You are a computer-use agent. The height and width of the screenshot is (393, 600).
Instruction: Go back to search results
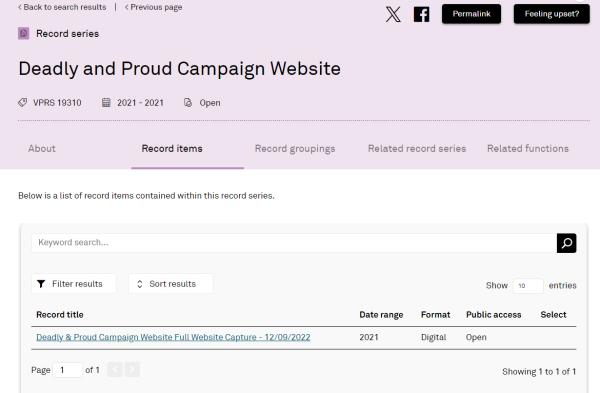(62, 7)
